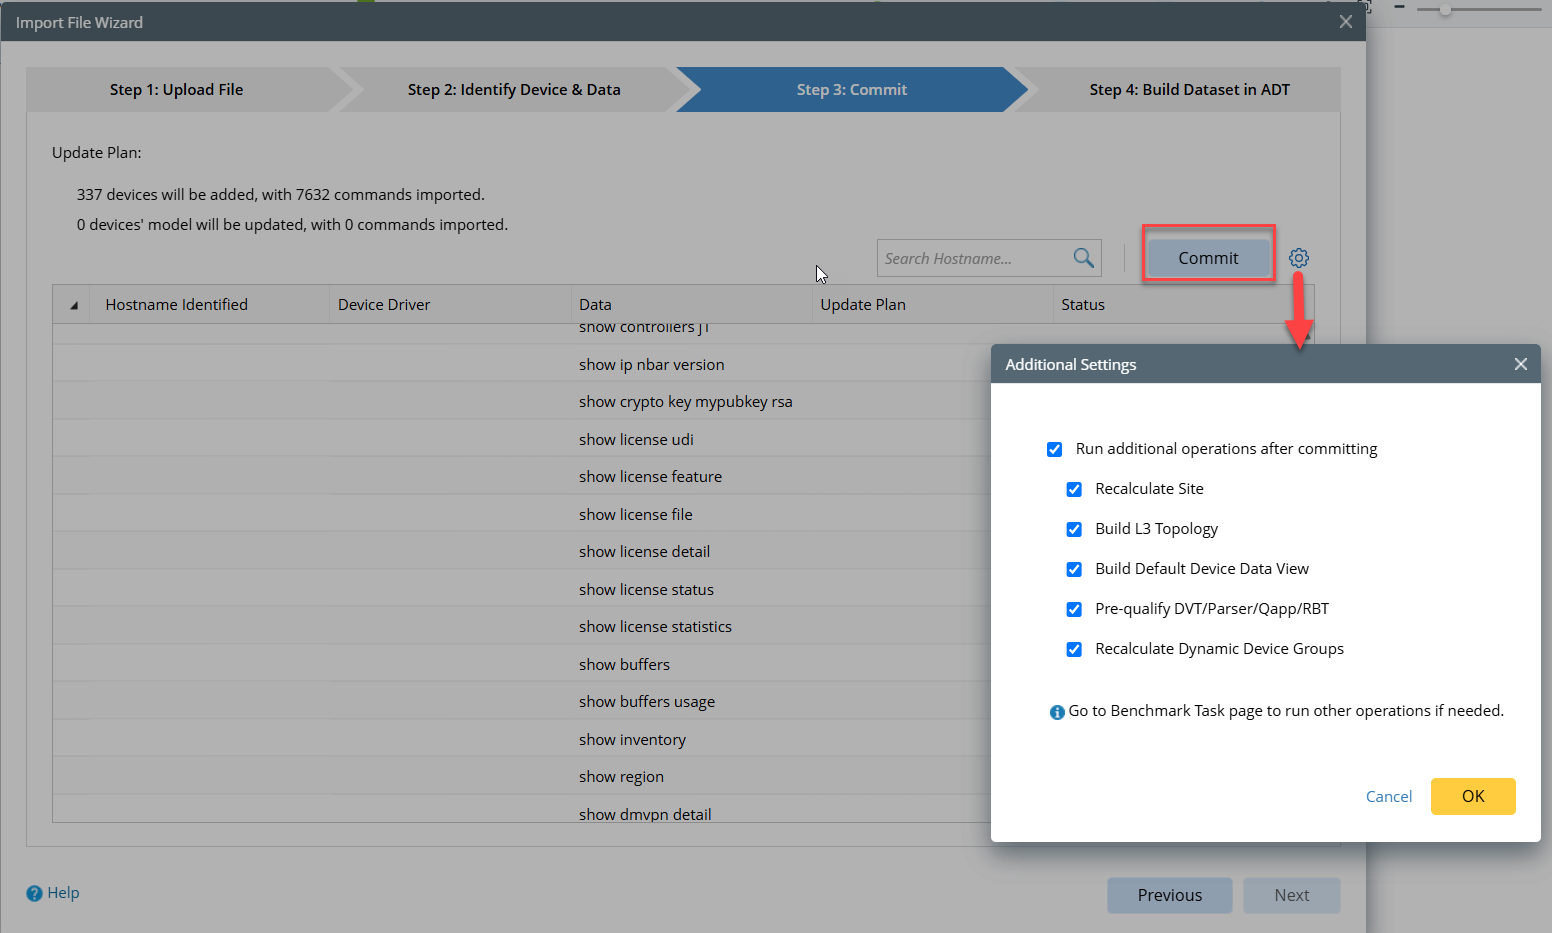Click the info icon beside Benchmark Task note
The height and width of the screenshot is (933, 1552).
coord(1057,712)
